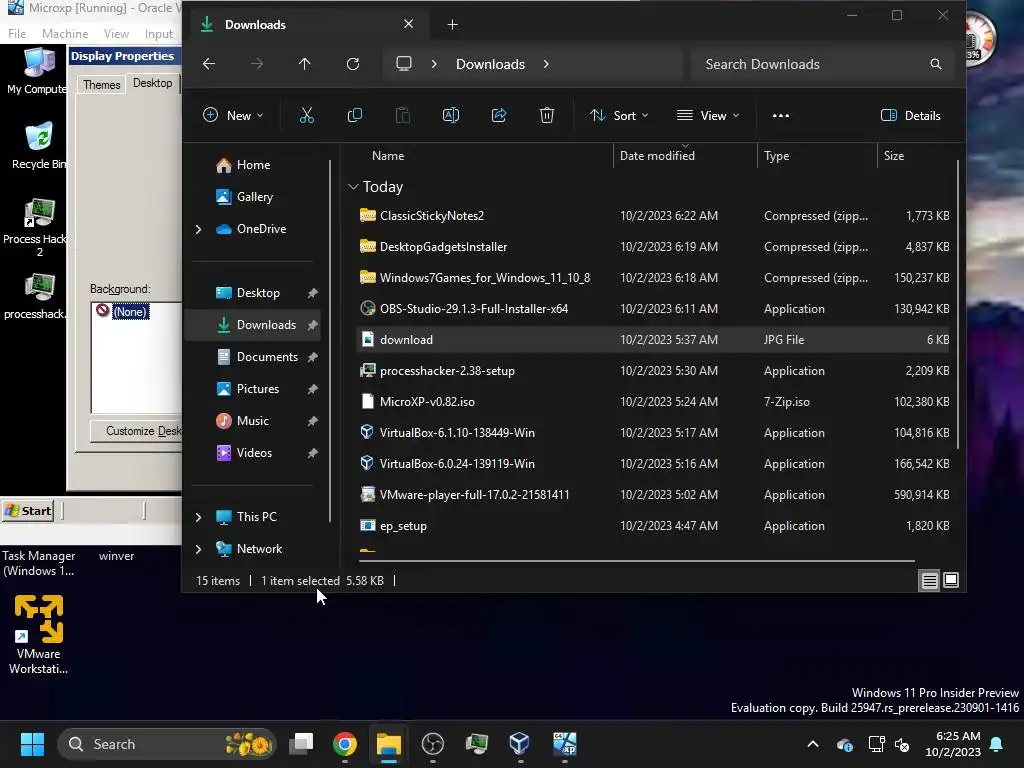Image resolution: width=1024 pixels, height=768 pixels.
Task: Open Gallery in the navigation pane
Action: [255, 197]
